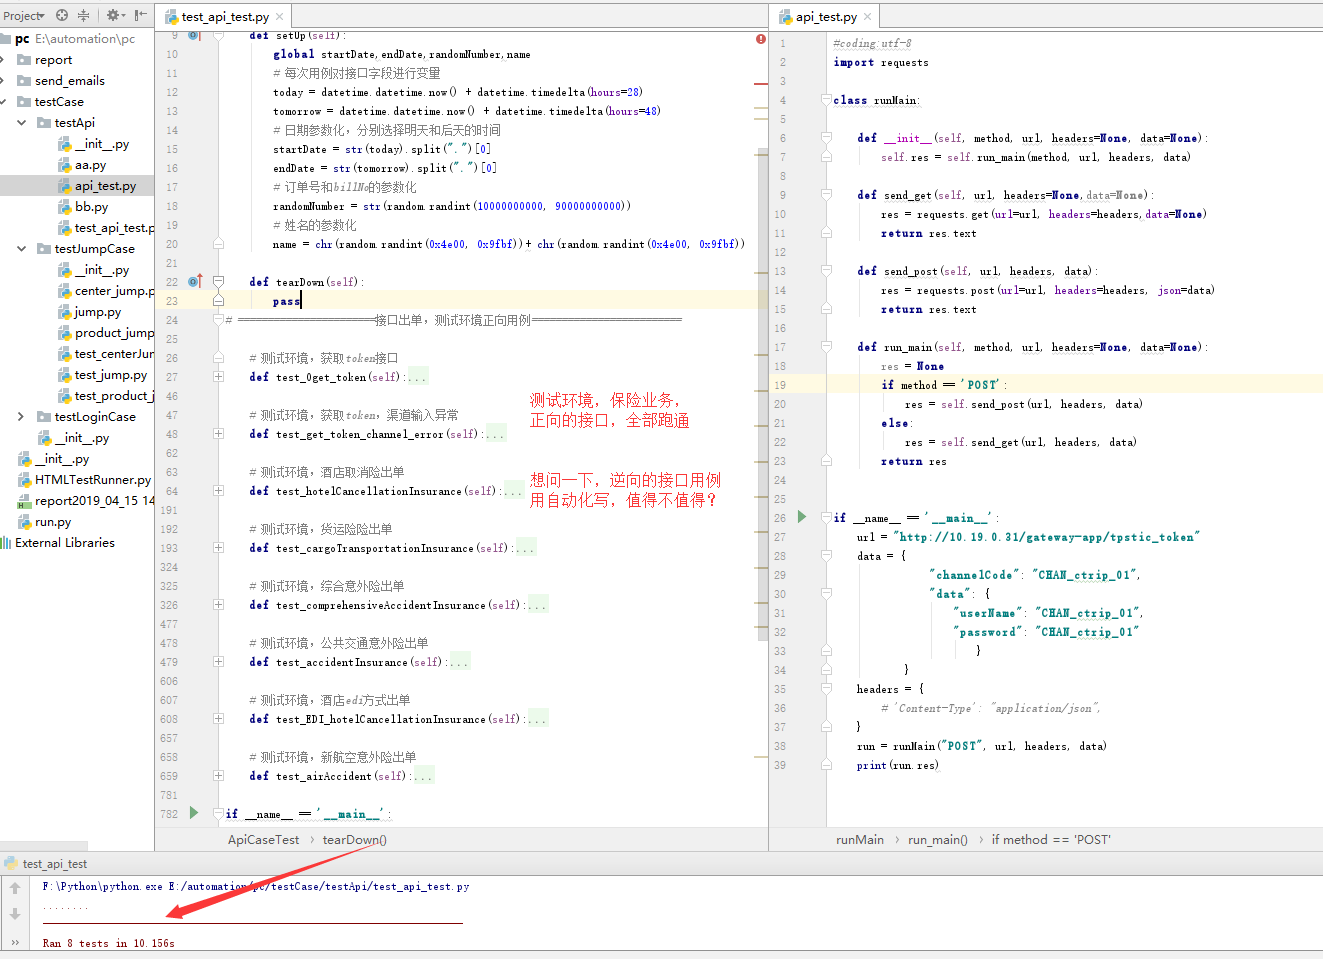
Task: Click the up arrow in Run panel
Action: [x=15, y=887]
